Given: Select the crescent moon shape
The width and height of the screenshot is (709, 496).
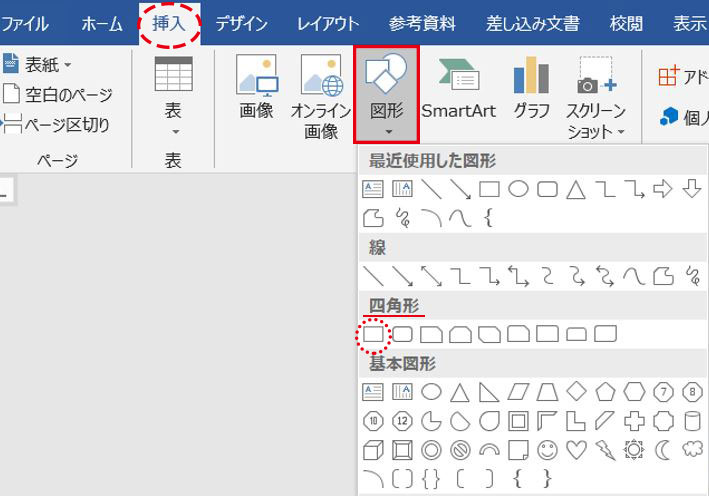Looking at the screenshot, I should [663, 450].
